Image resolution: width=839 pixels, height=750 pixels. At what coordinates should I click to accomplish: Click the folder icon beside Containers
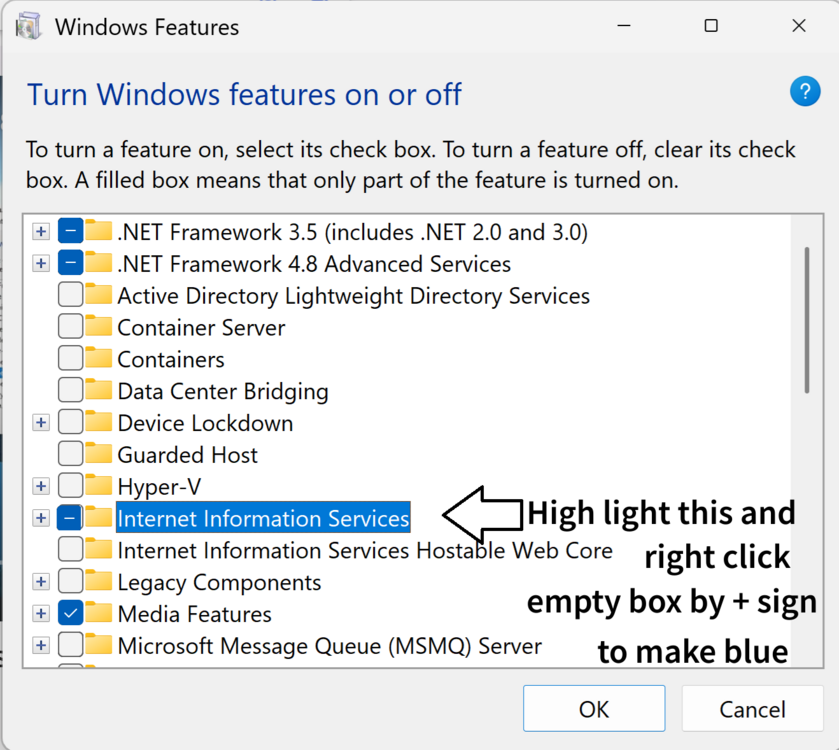click(x=98, y=359)
